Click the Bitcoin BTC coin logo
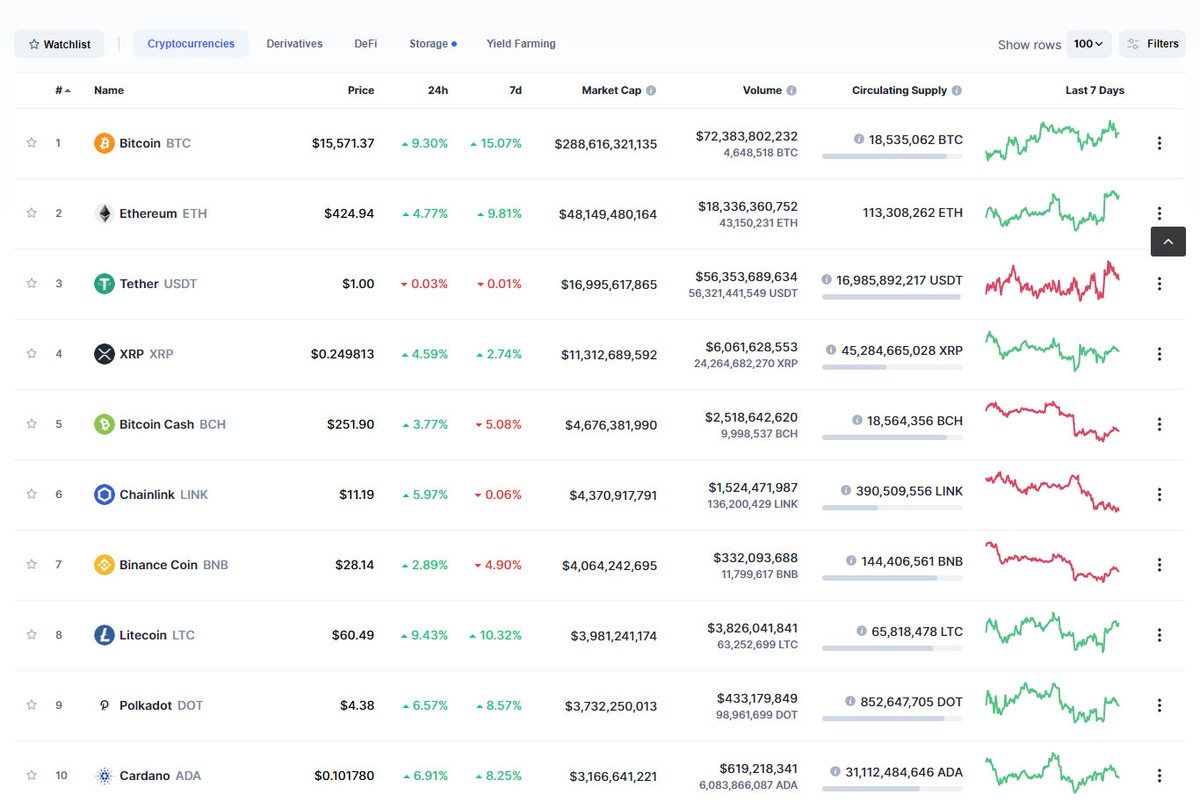 tap(103, 143)
